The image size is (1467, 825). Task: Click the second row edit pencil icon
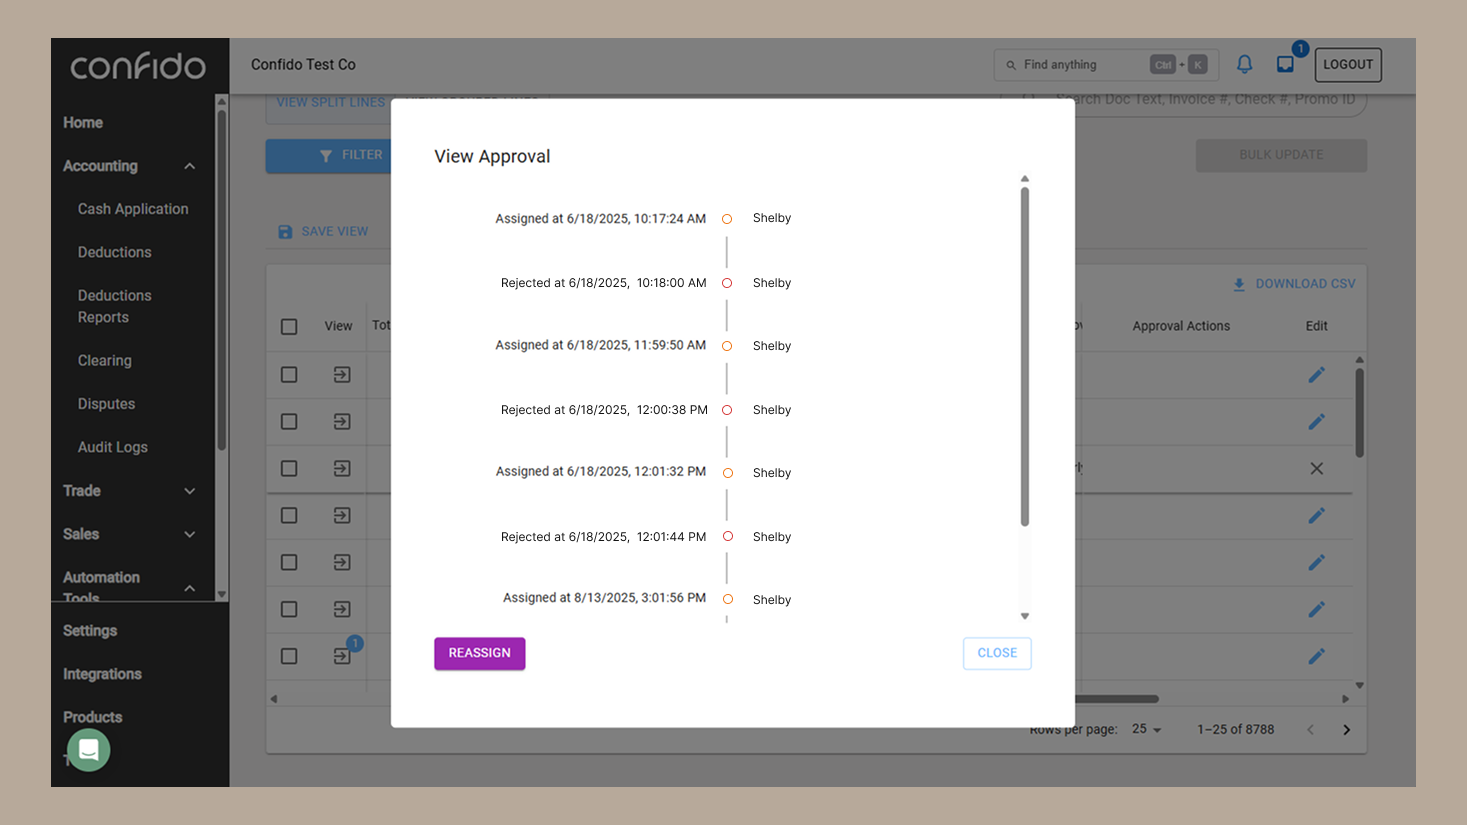point(1317,421)
